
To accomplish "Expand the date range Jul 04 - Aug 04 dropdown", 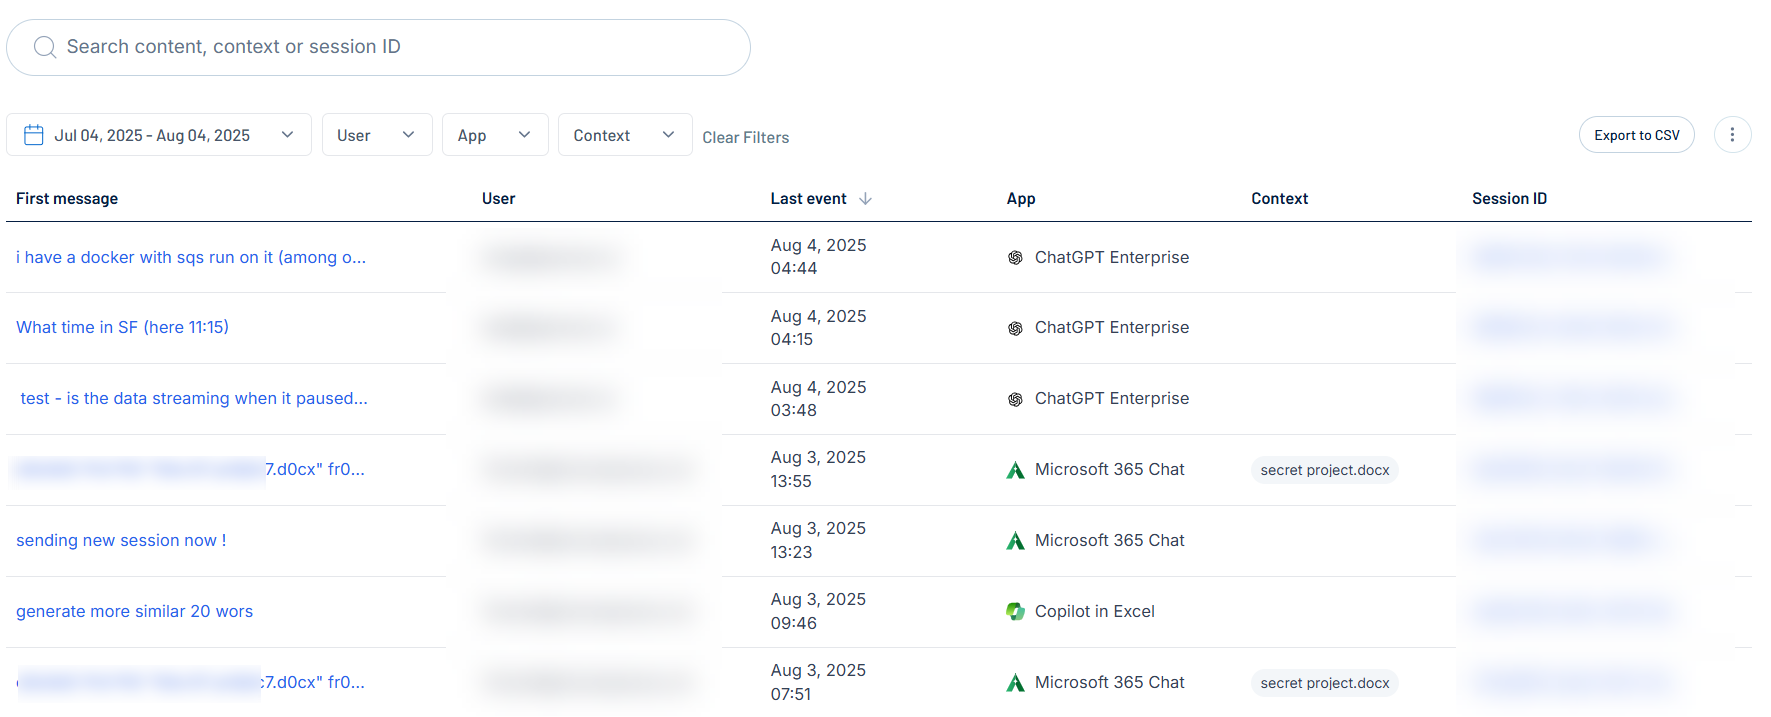I will pos(287,135).
